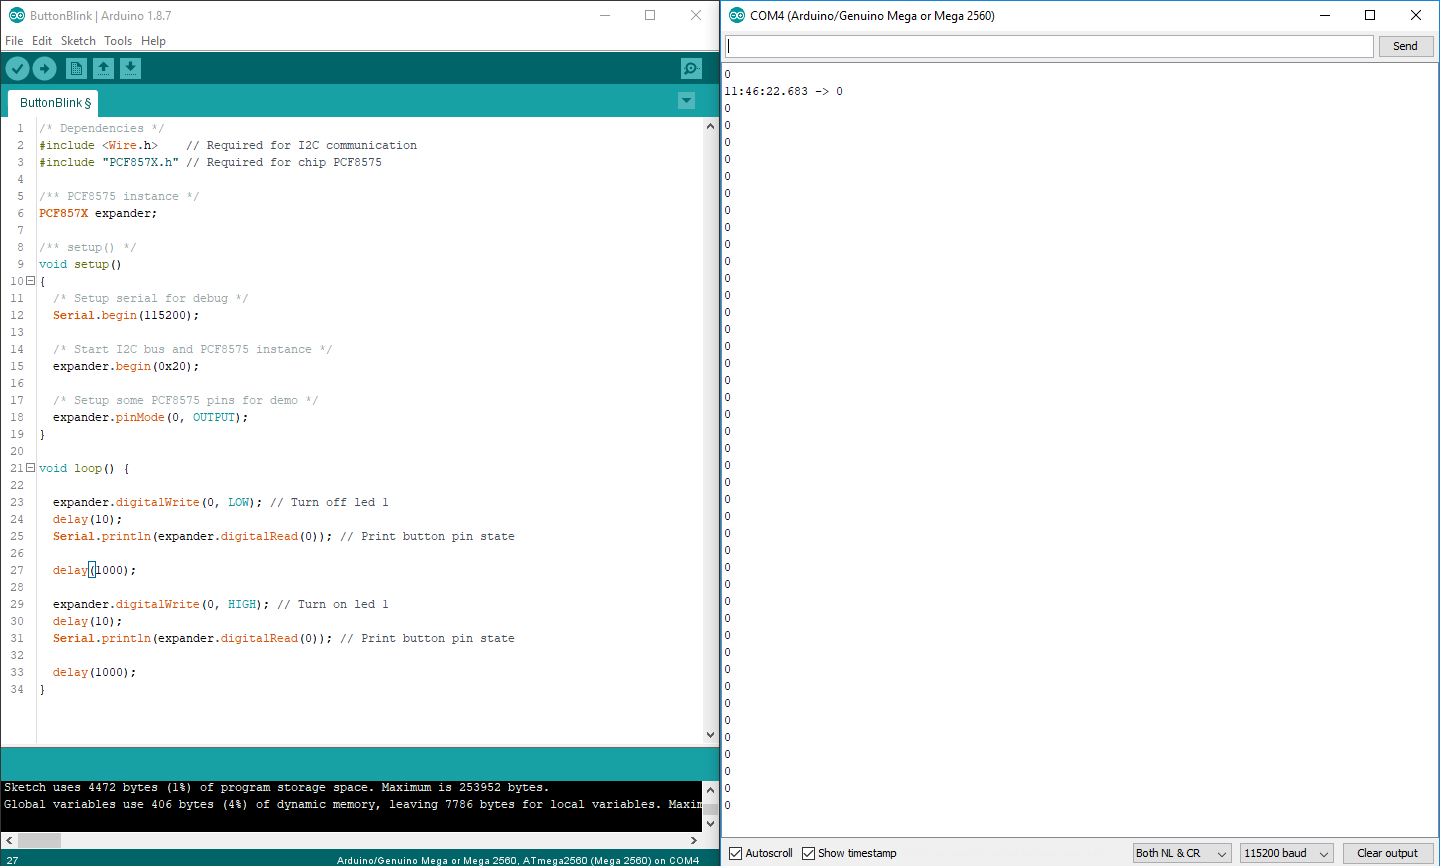Toggle the Autoscroll checkbox
Viewport: 1440px width, 866px height.
pyautogui.click(x=735, y=853)
